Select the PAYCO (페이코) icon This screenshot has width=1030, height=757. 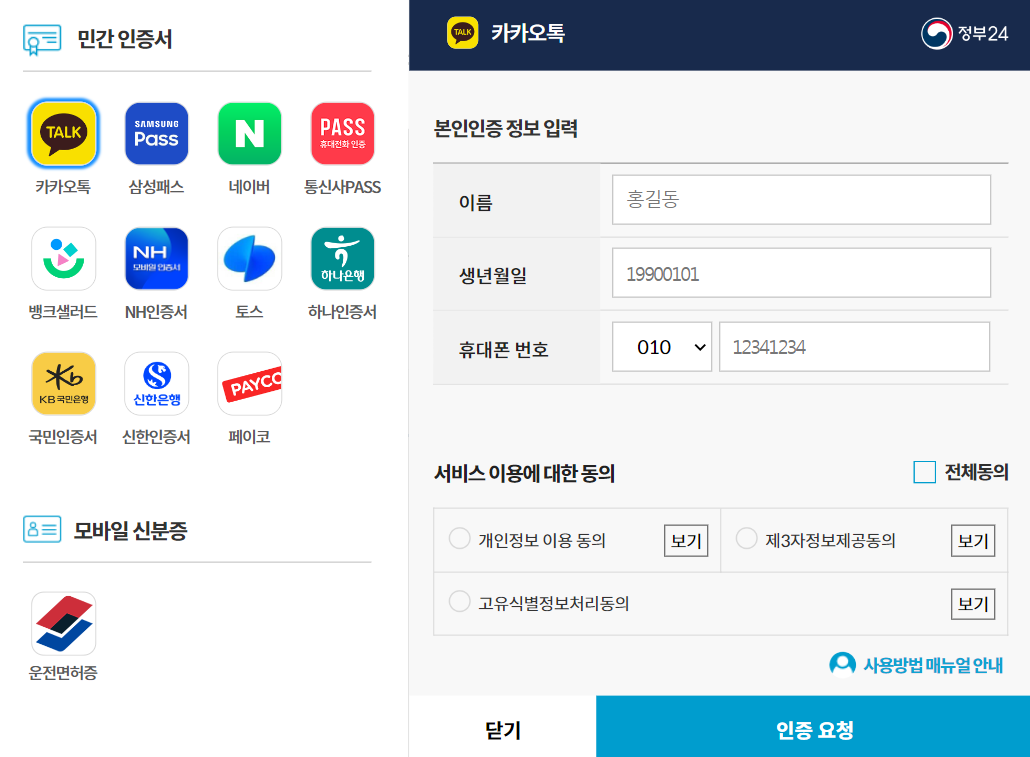[250, 383]
